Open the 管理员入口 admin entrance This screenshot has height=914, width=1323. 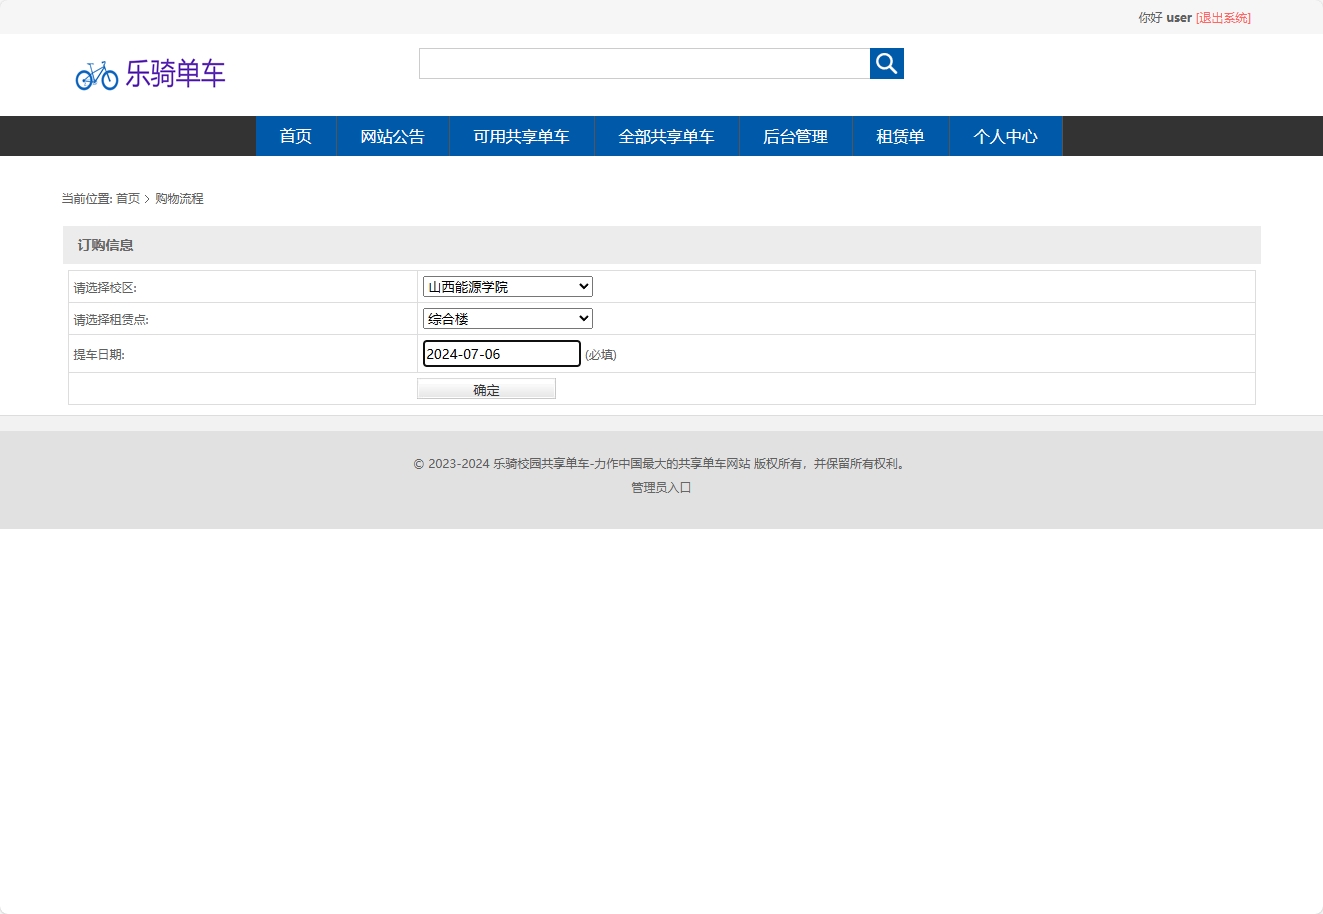click(660, 487)
